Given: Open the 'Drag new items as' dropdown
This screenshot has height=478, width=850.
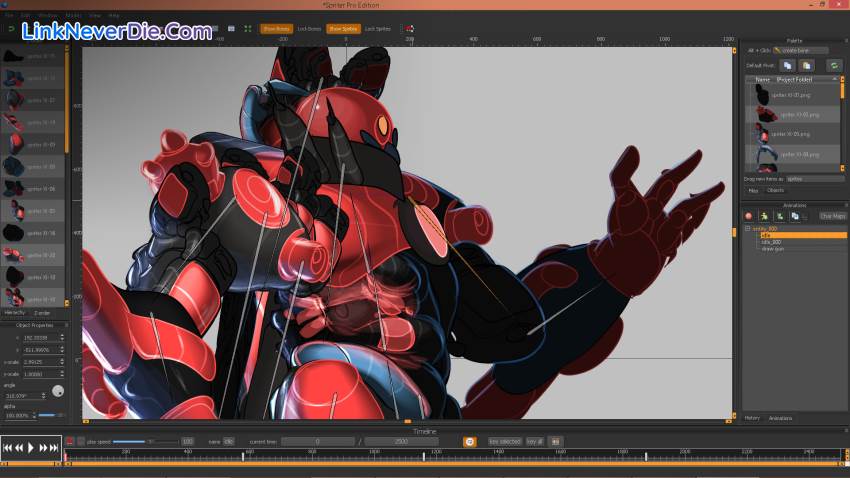Looking at the screenshot, I should [x=814, y=178].
